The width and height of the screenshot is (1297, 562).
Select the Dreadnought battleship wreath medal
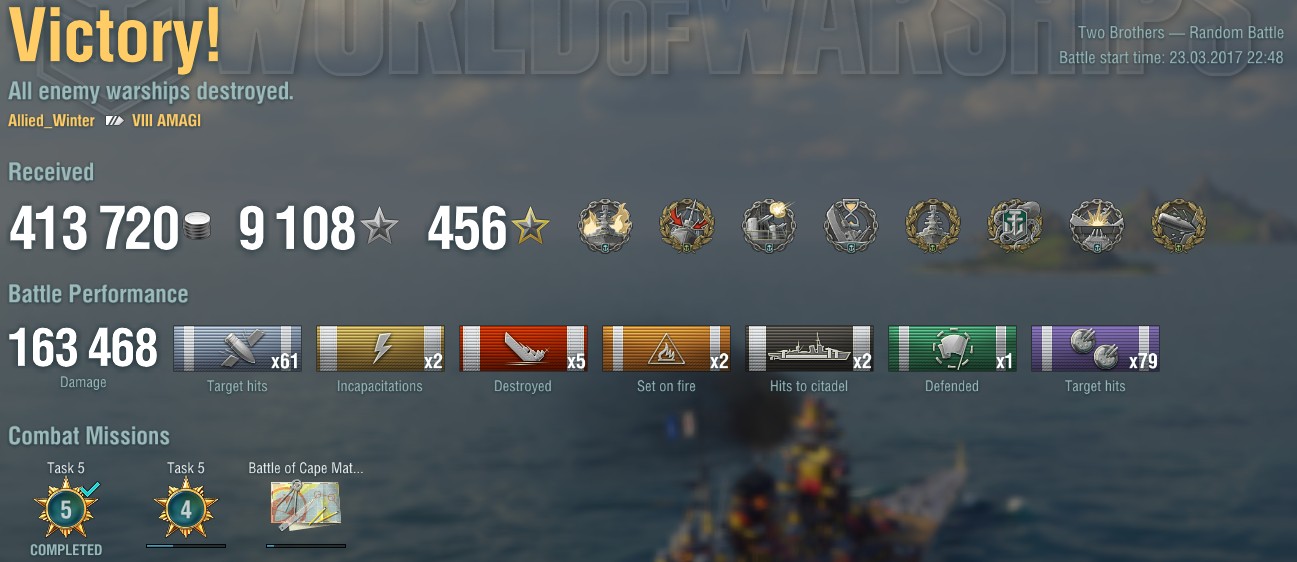point(933,226)
